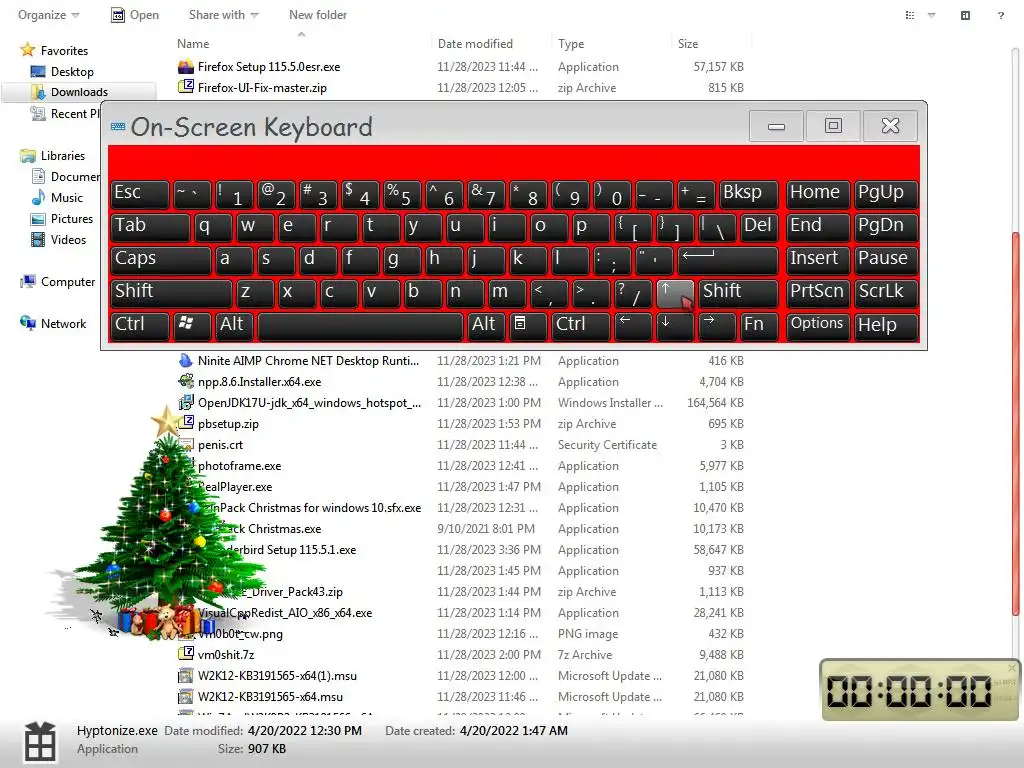Click the Help key on On-Screen Keyboard
This screenshot has width=1024, height=768.
click(886, 325)
